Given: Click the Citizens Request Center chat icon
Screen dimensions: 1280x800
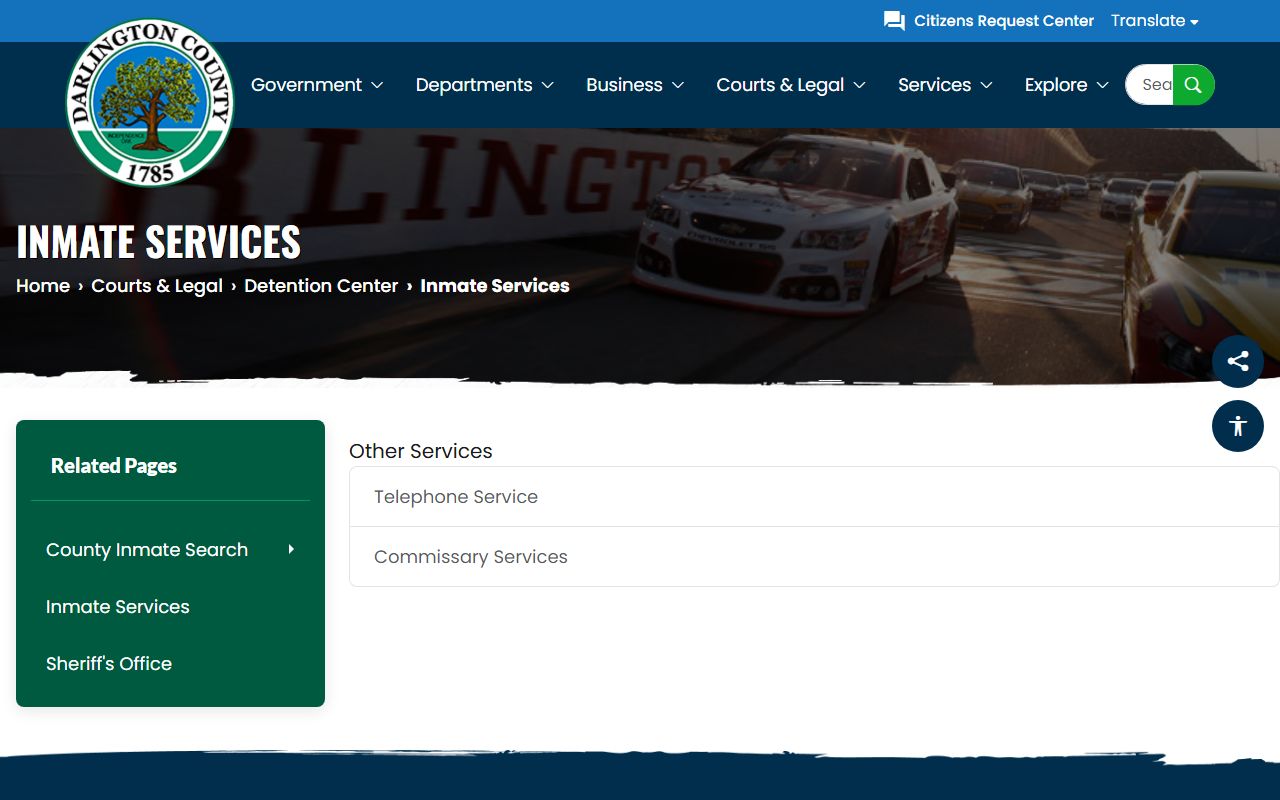Looking at the screenshot, I should tap(894, 21).
